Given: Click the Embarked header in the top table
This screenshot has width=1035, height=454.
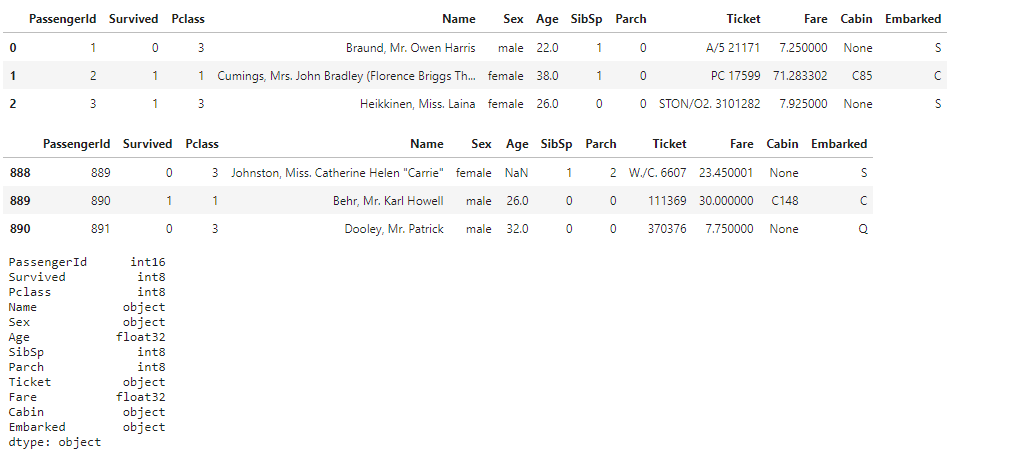Looking at the screenshot, I should pyautogui.click(x=913, y=19).
